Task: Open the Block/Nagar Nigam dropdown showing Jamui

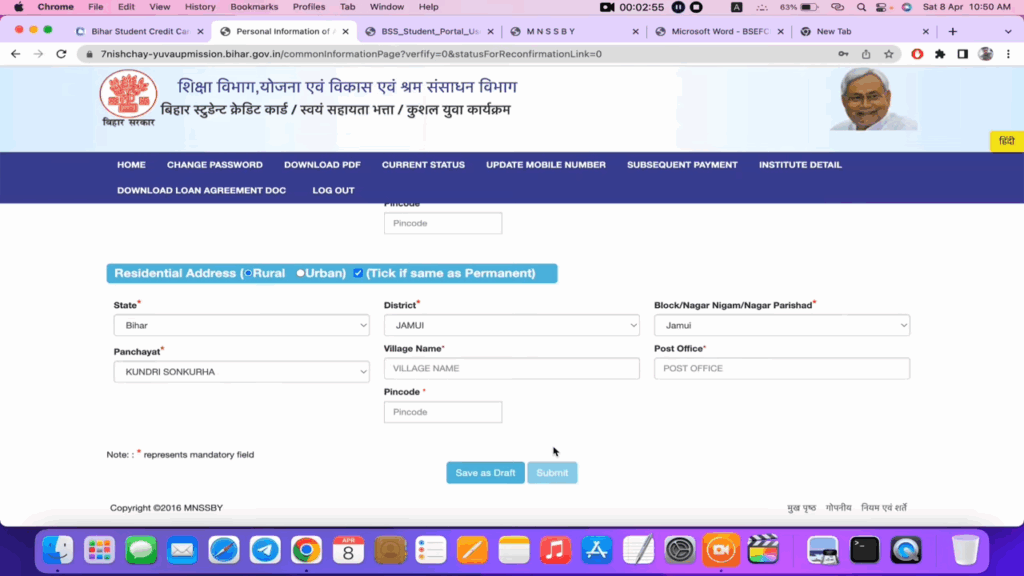Action: [781, 325]
